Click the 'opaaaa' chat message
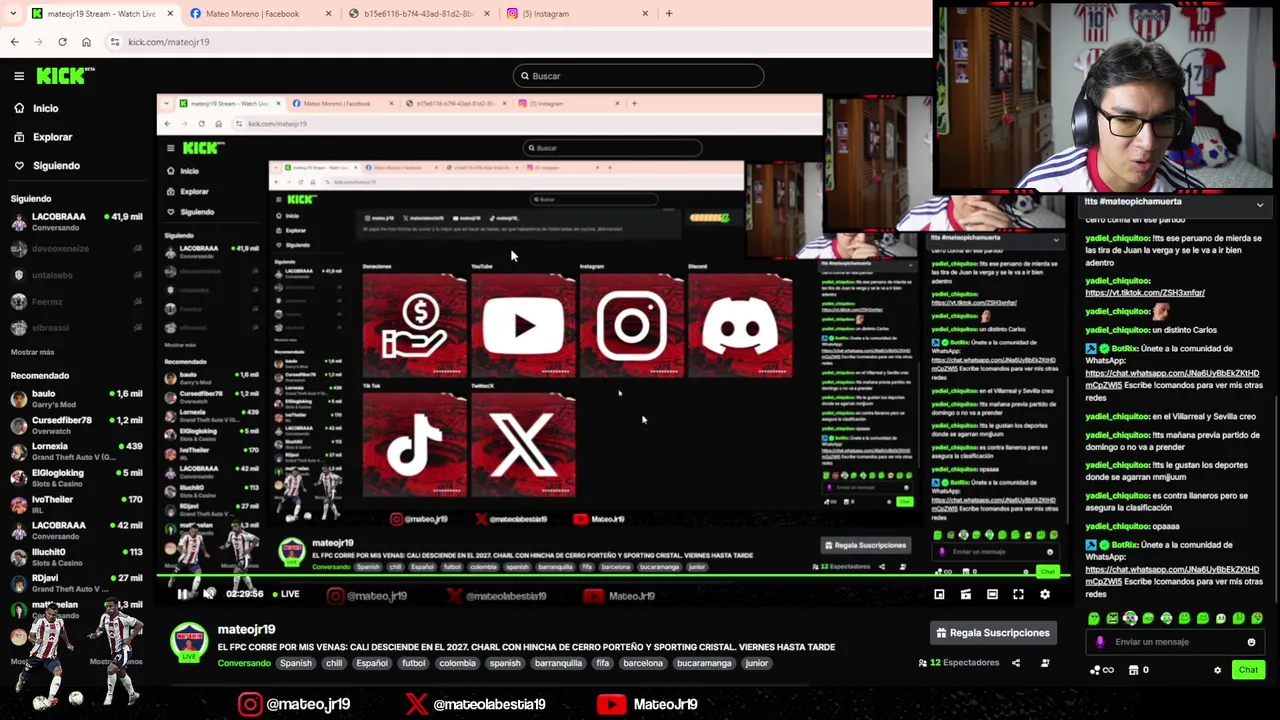 1132,526
